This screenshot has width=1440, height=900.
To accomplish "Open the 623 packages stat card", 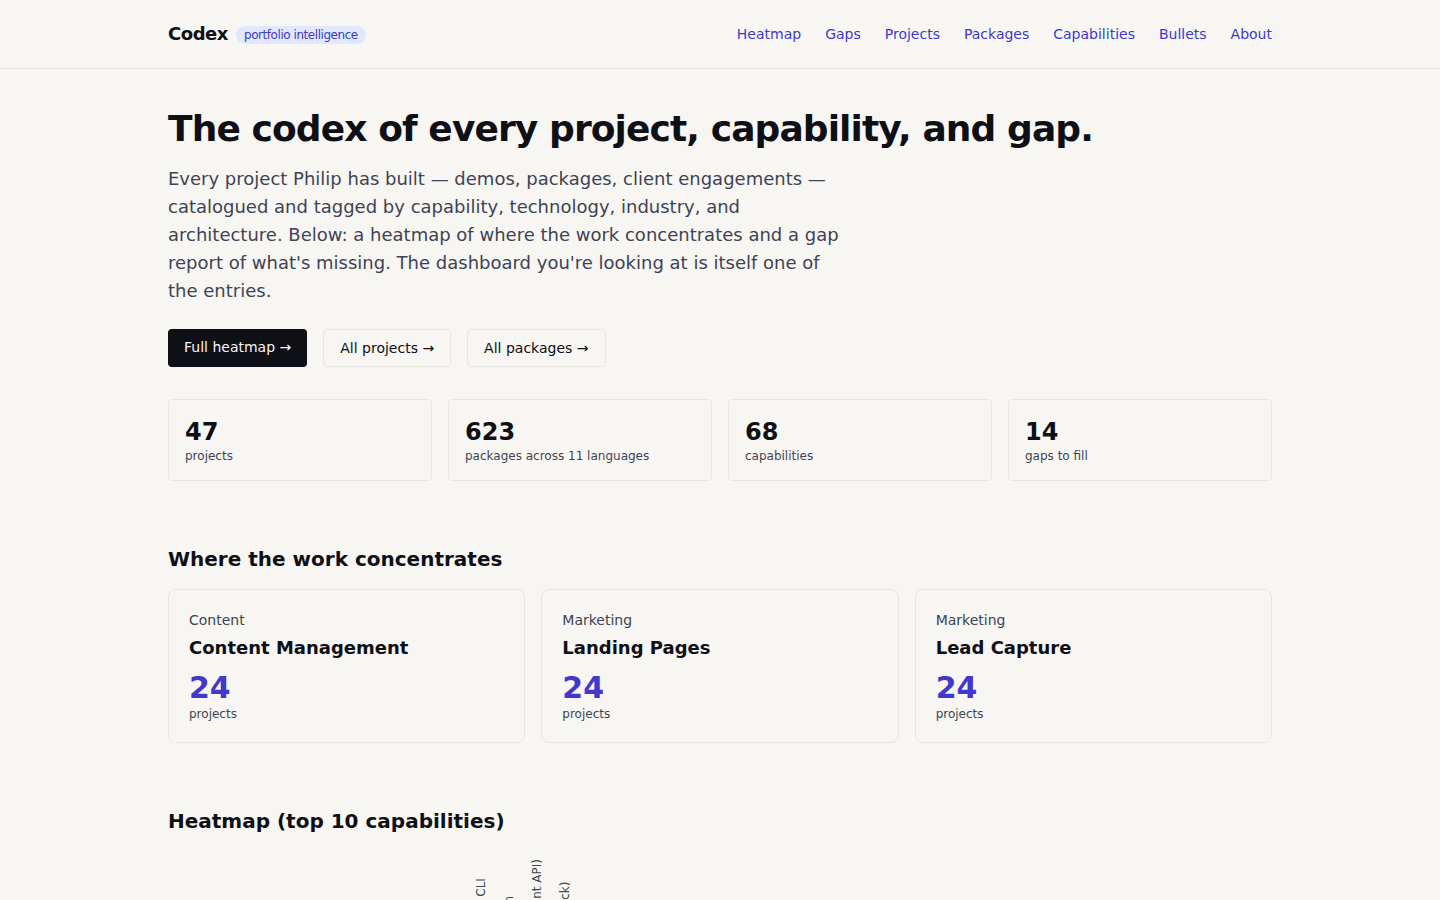I will (x=580, y=440).
